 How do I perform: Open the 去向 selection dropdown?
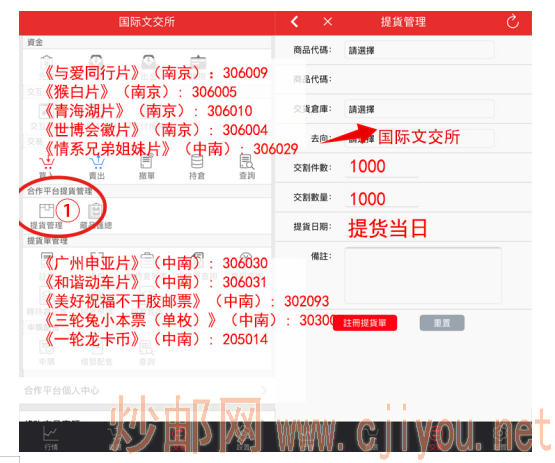tap(419, 138)
